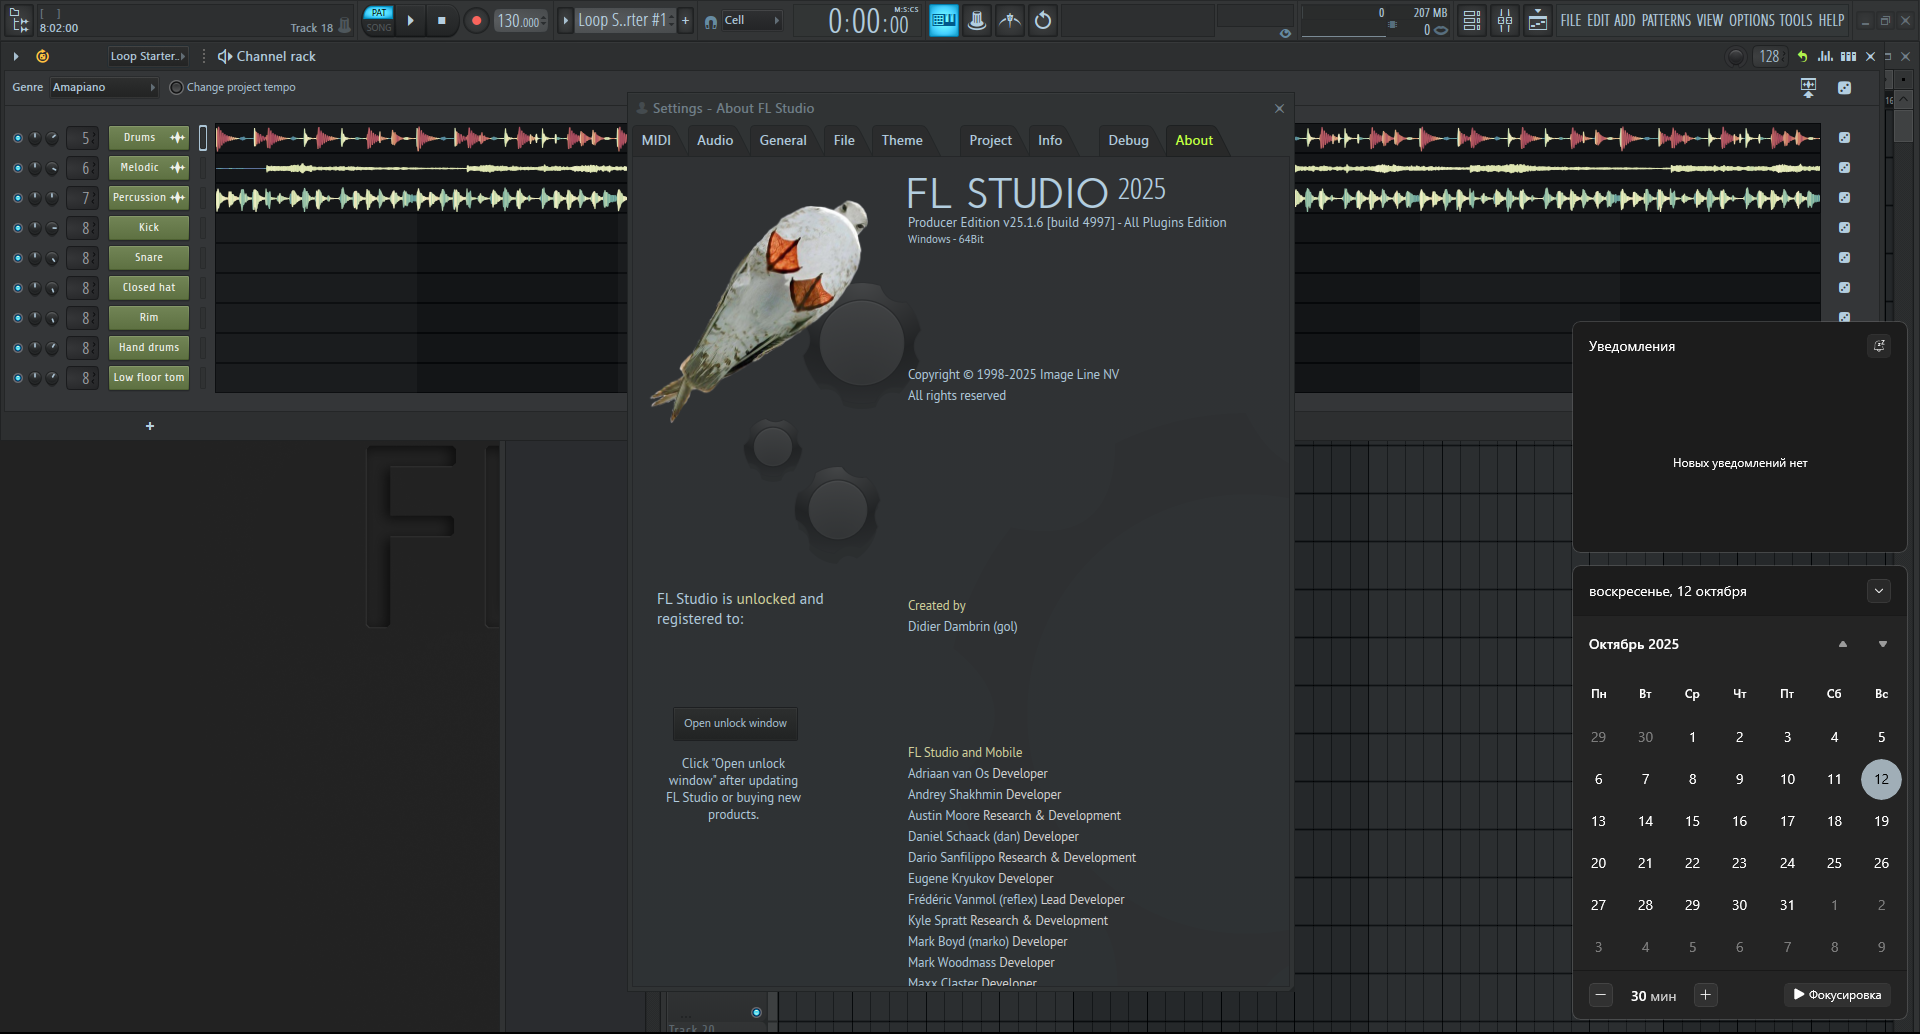Viewport: 1920px width, 1034px height.
Task: Open the Genre Amapiano dropdown
Action: coord(104,88)
